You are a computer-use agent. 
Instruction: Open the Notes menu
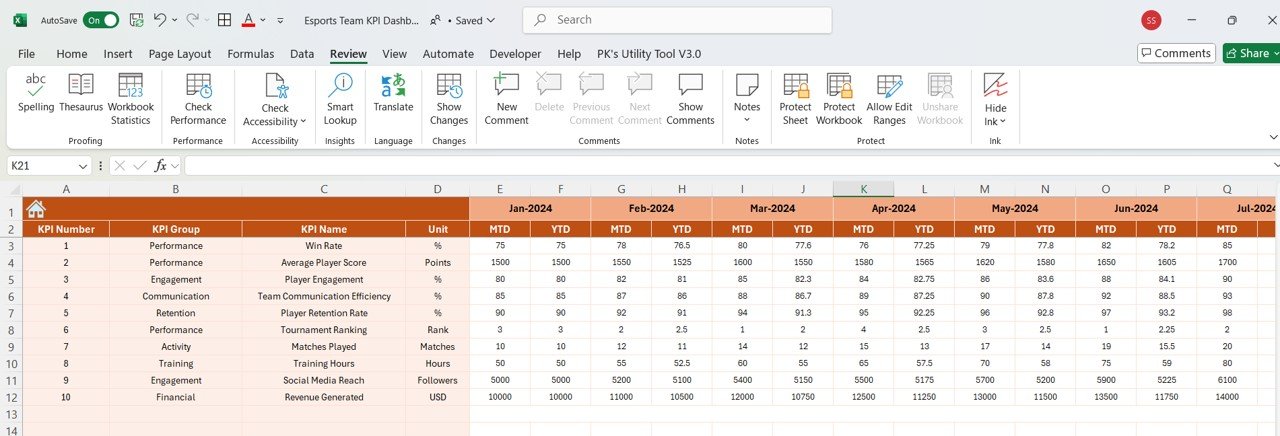click(x=747, y=99)
